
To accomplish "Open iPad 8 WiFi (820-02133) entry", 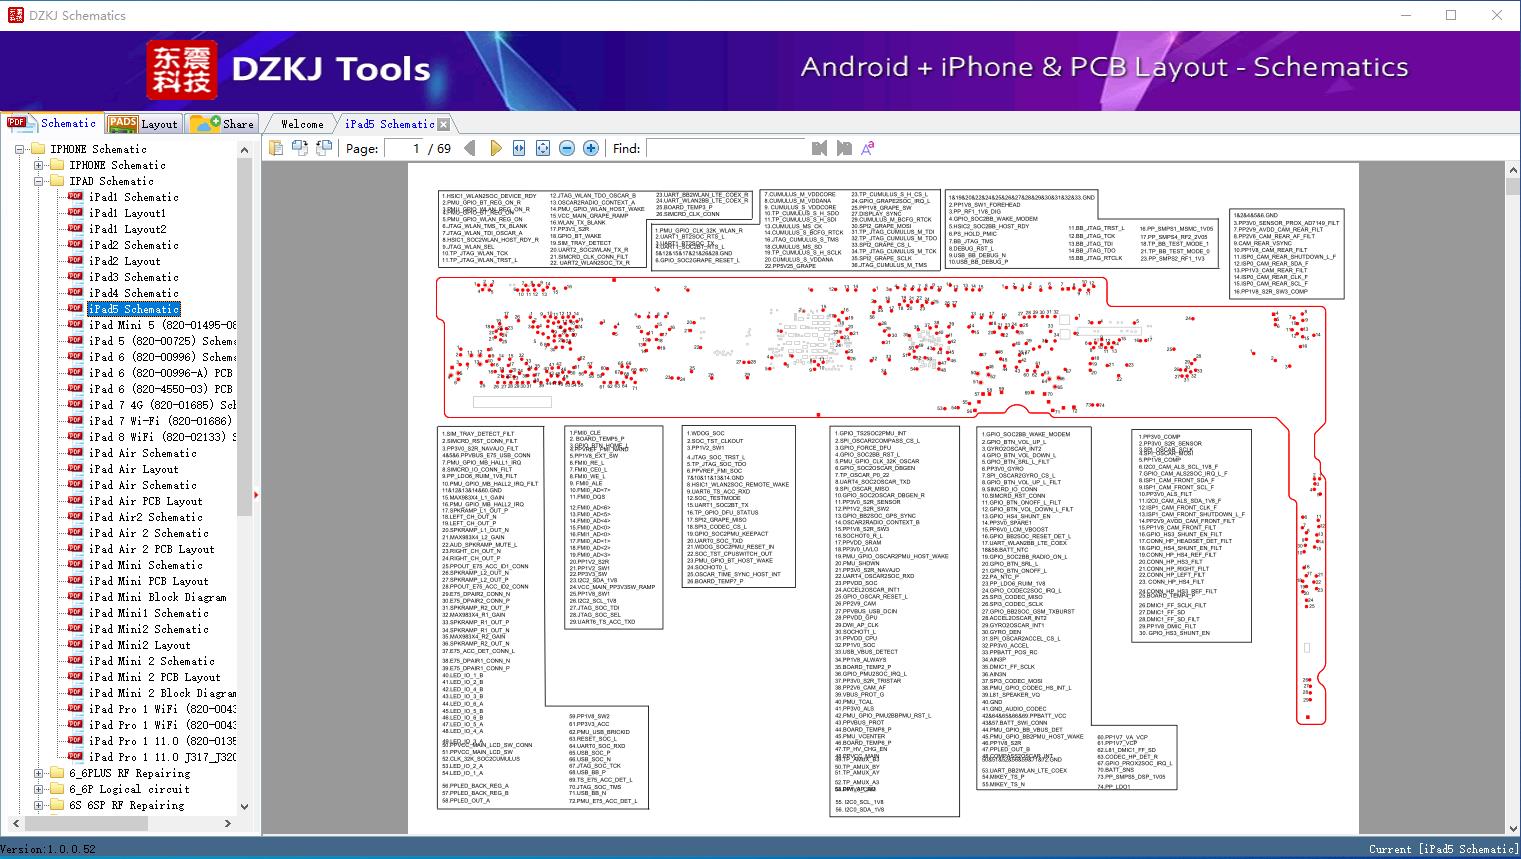I will (162, 437).
